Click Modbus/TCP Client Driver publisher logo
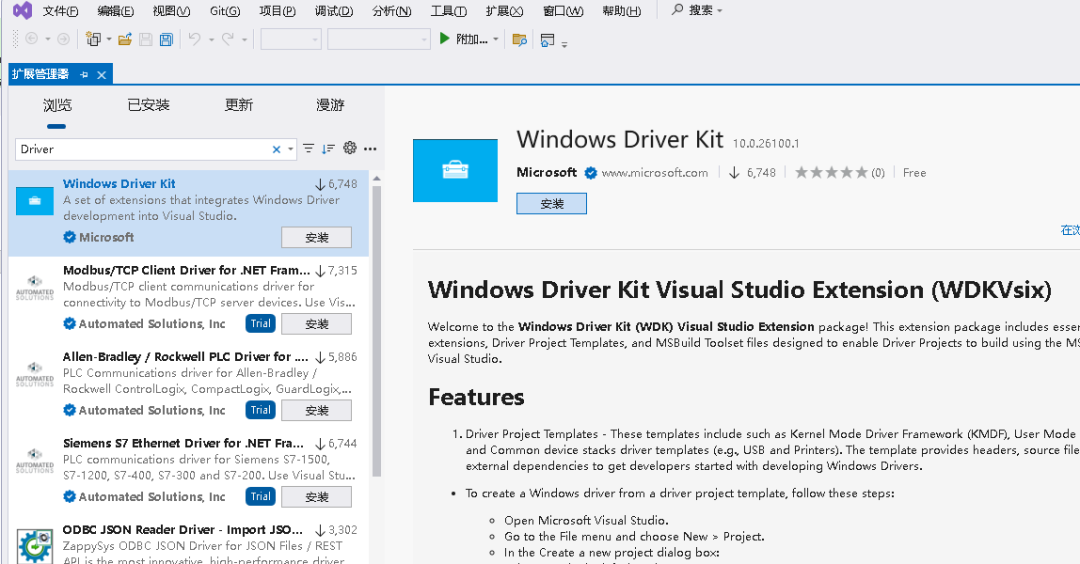The height and width of the screenshot is (564, 1080). pos(34,287)
